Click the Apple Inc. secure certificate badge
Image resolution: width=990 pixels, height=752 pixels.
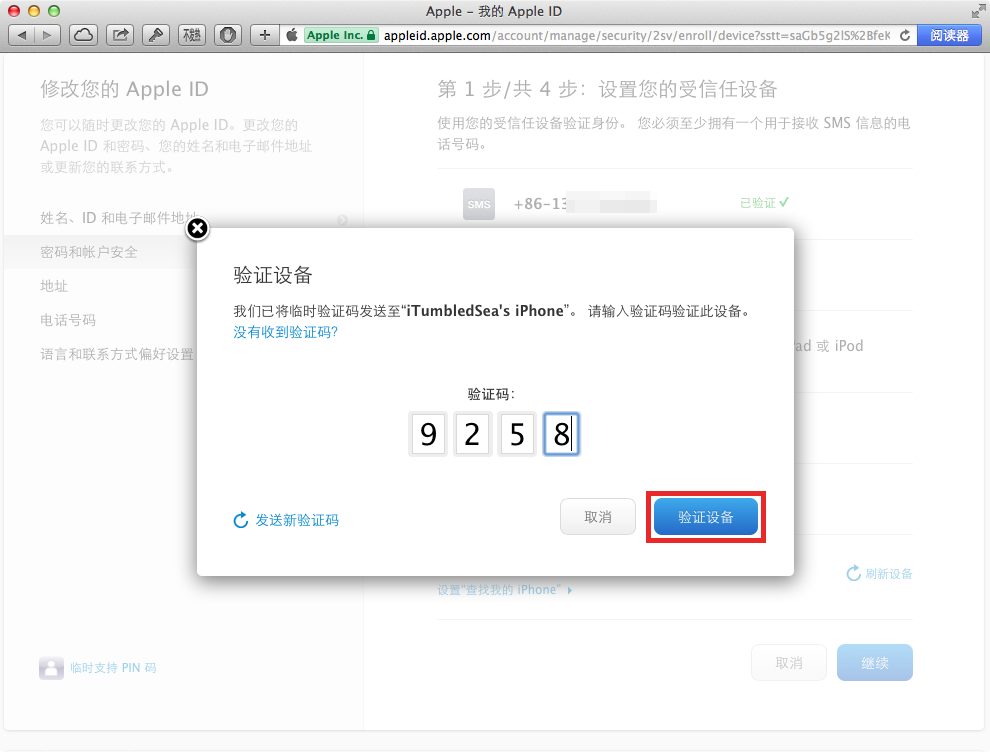click(x=341, y=35)
